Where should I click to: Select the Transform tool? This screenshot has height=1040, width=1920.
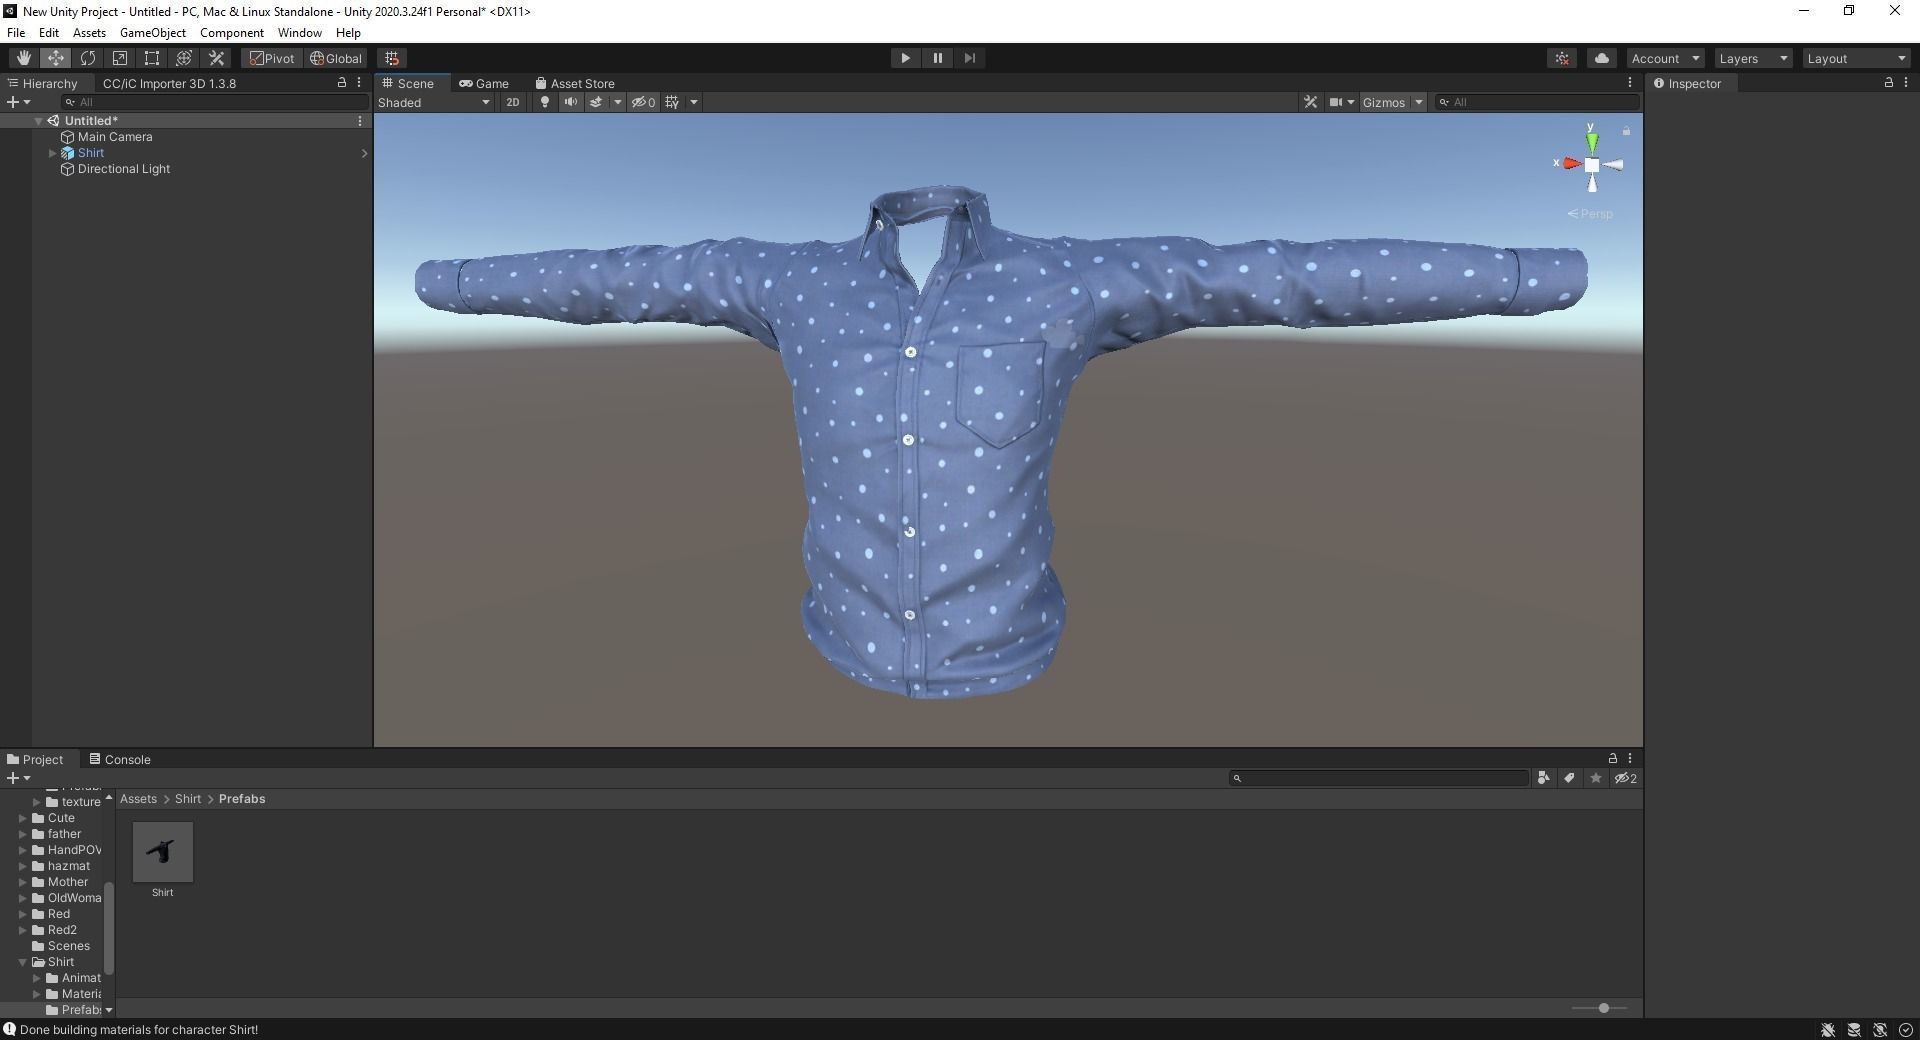184,58
